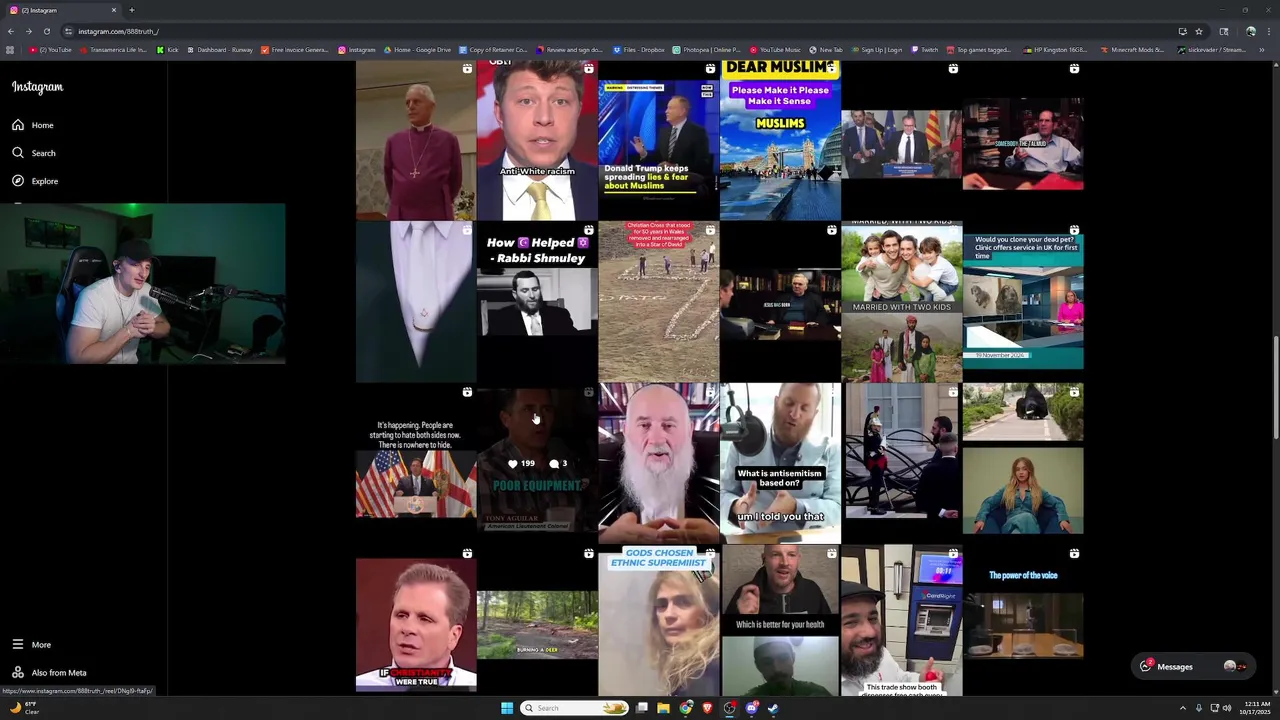Open Instagram Search panel
The height and width of the screenshot is (720, 1280).
[34, 153]
